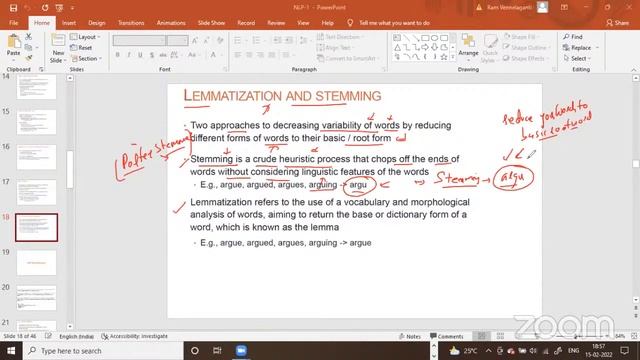The width and height of the screenshot is (640, 360).
Task: Open the Arrange menu
Action: click(x=468, y=47)
